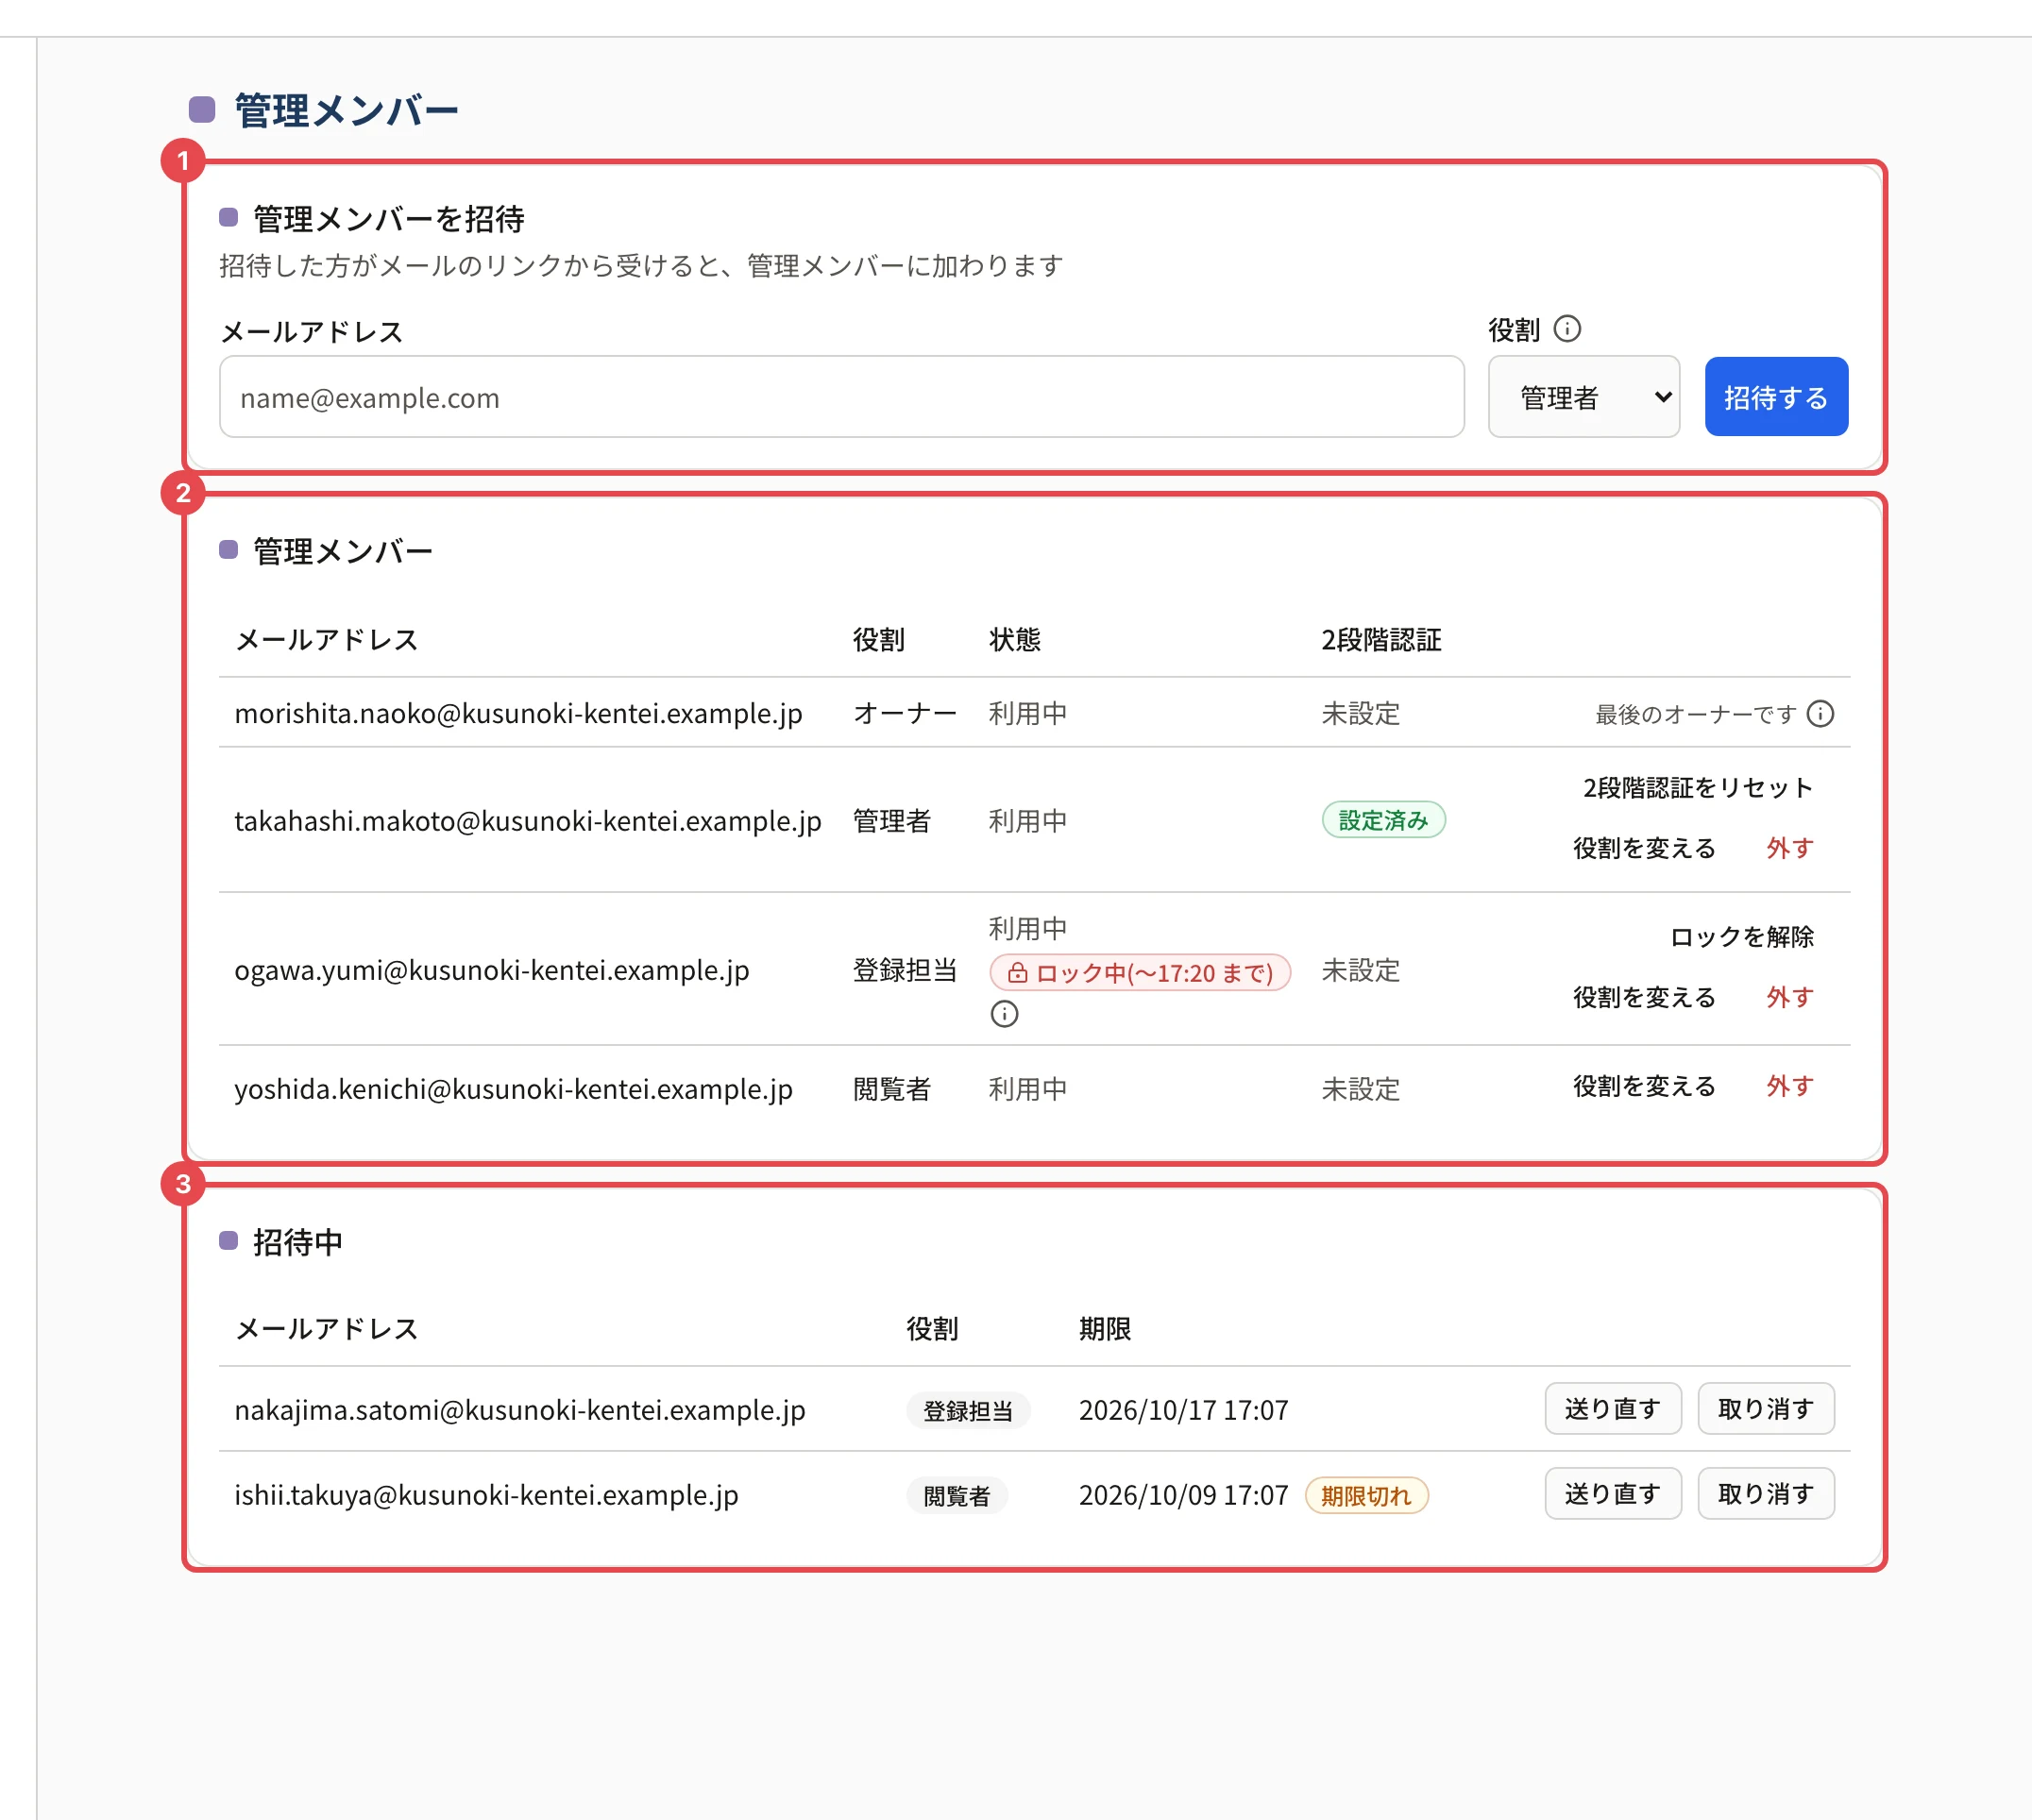Viewport: 2032px width, 1820px height.
Task: Click the 登録担当 role tag for nakajima.satomi
Action: click(967, 1410)
